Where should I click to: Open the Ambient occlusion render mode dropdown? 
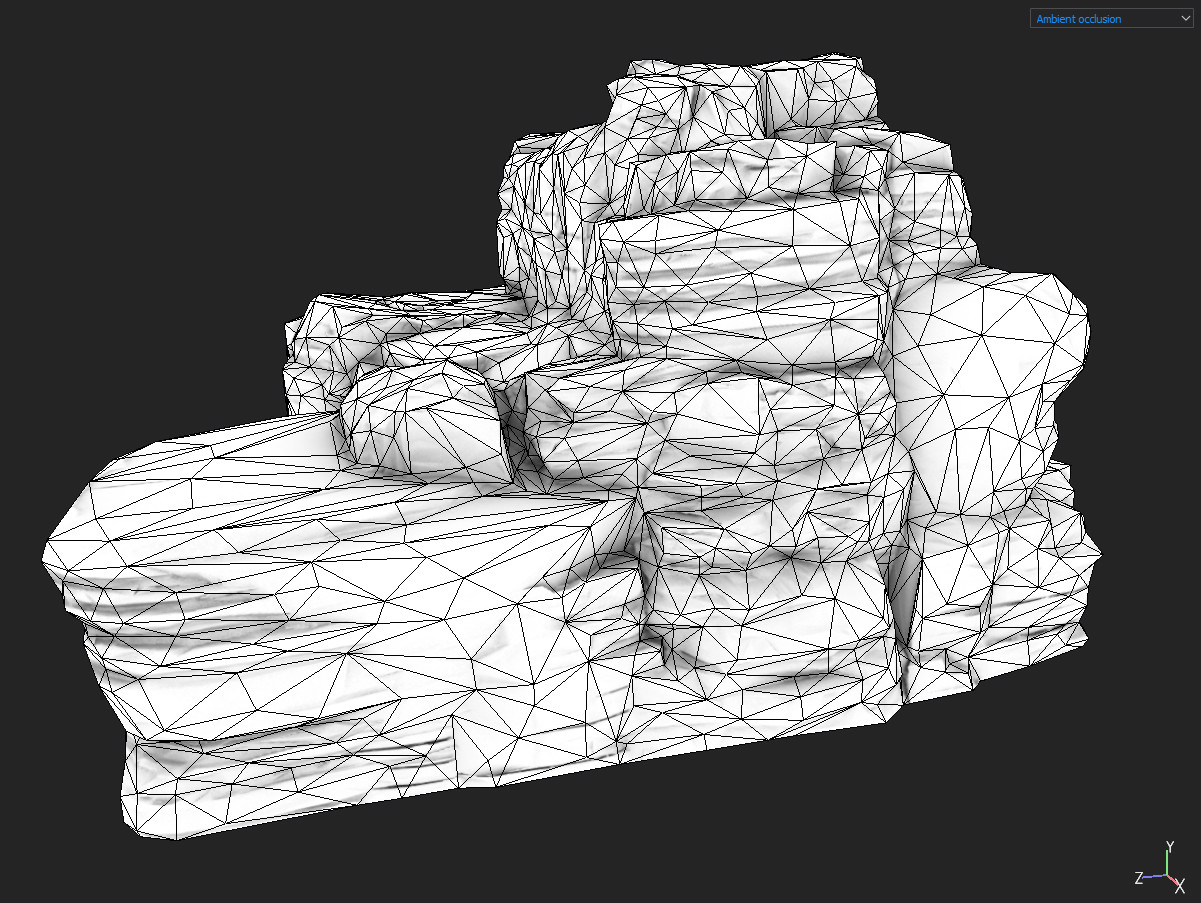pos(1110,18)
